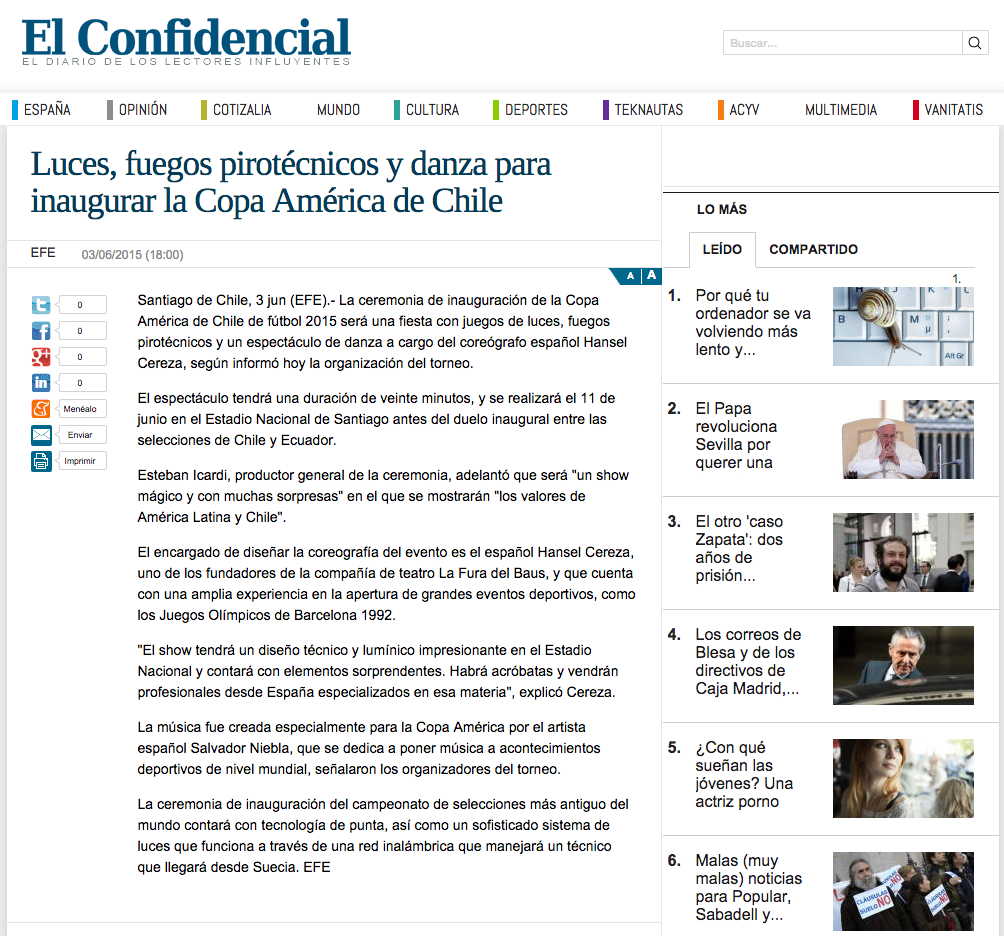The height and width of the screenshot is (936, 1004).
Task: Click the printer icon
Action: coord(41,461)
